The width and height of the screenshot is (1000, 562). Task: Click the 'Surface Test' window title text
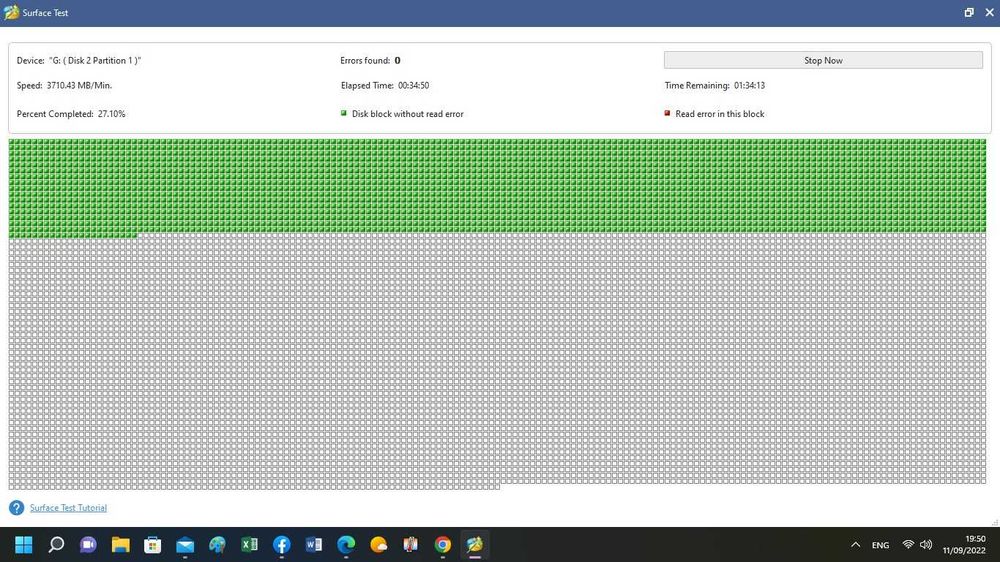[45, 13]
